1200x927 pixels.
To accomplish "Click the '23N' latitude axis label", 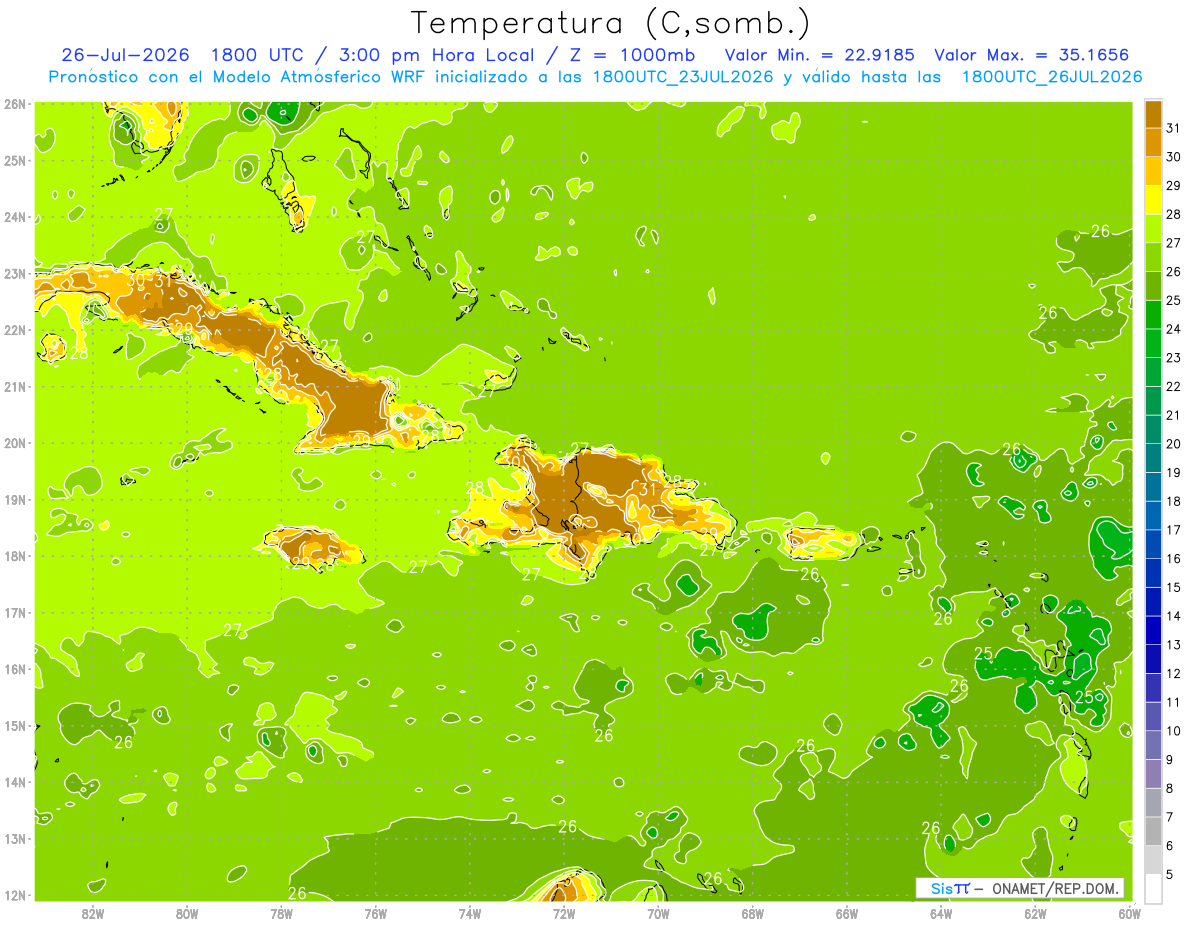I will [x=14, y=273].
